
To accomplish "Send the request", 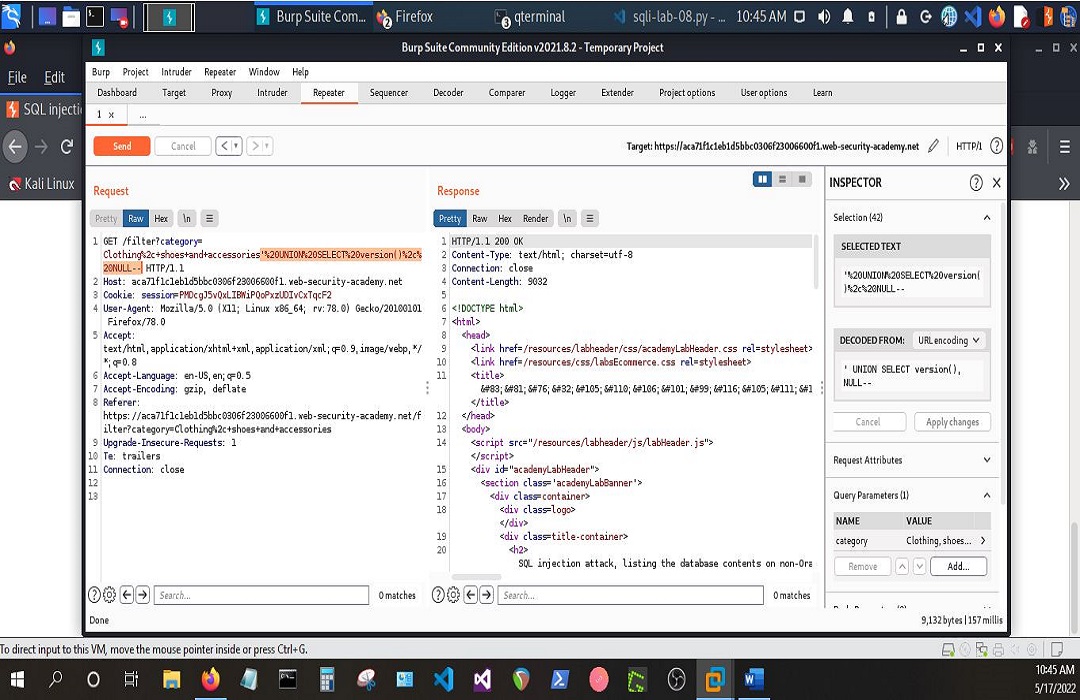I will [122, 146].
